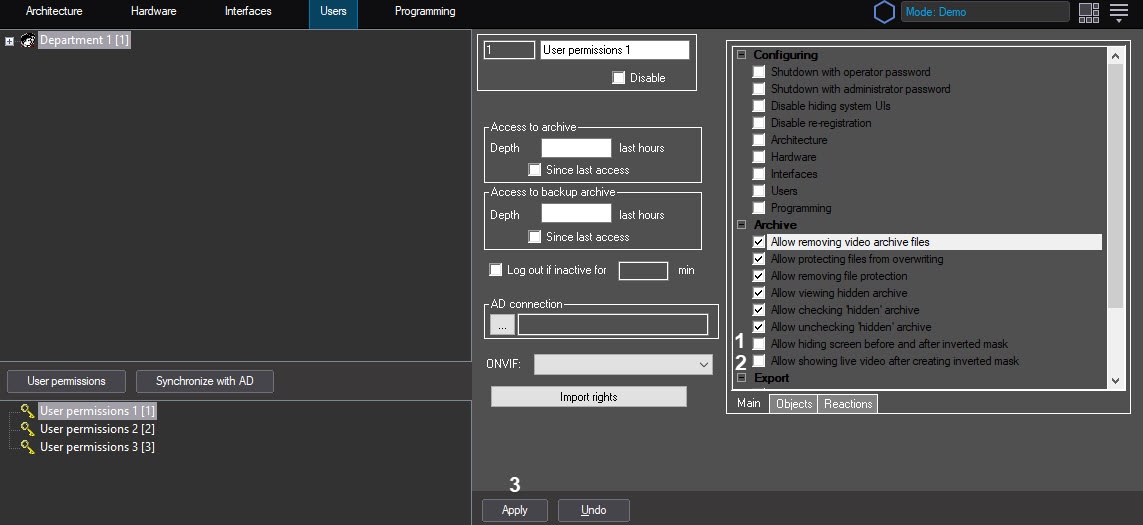The height and width of the screenshot is (525, 1143).
Task: Open the hamburger menu icon
Action: pyautogui.click(x=1119, y=12)
